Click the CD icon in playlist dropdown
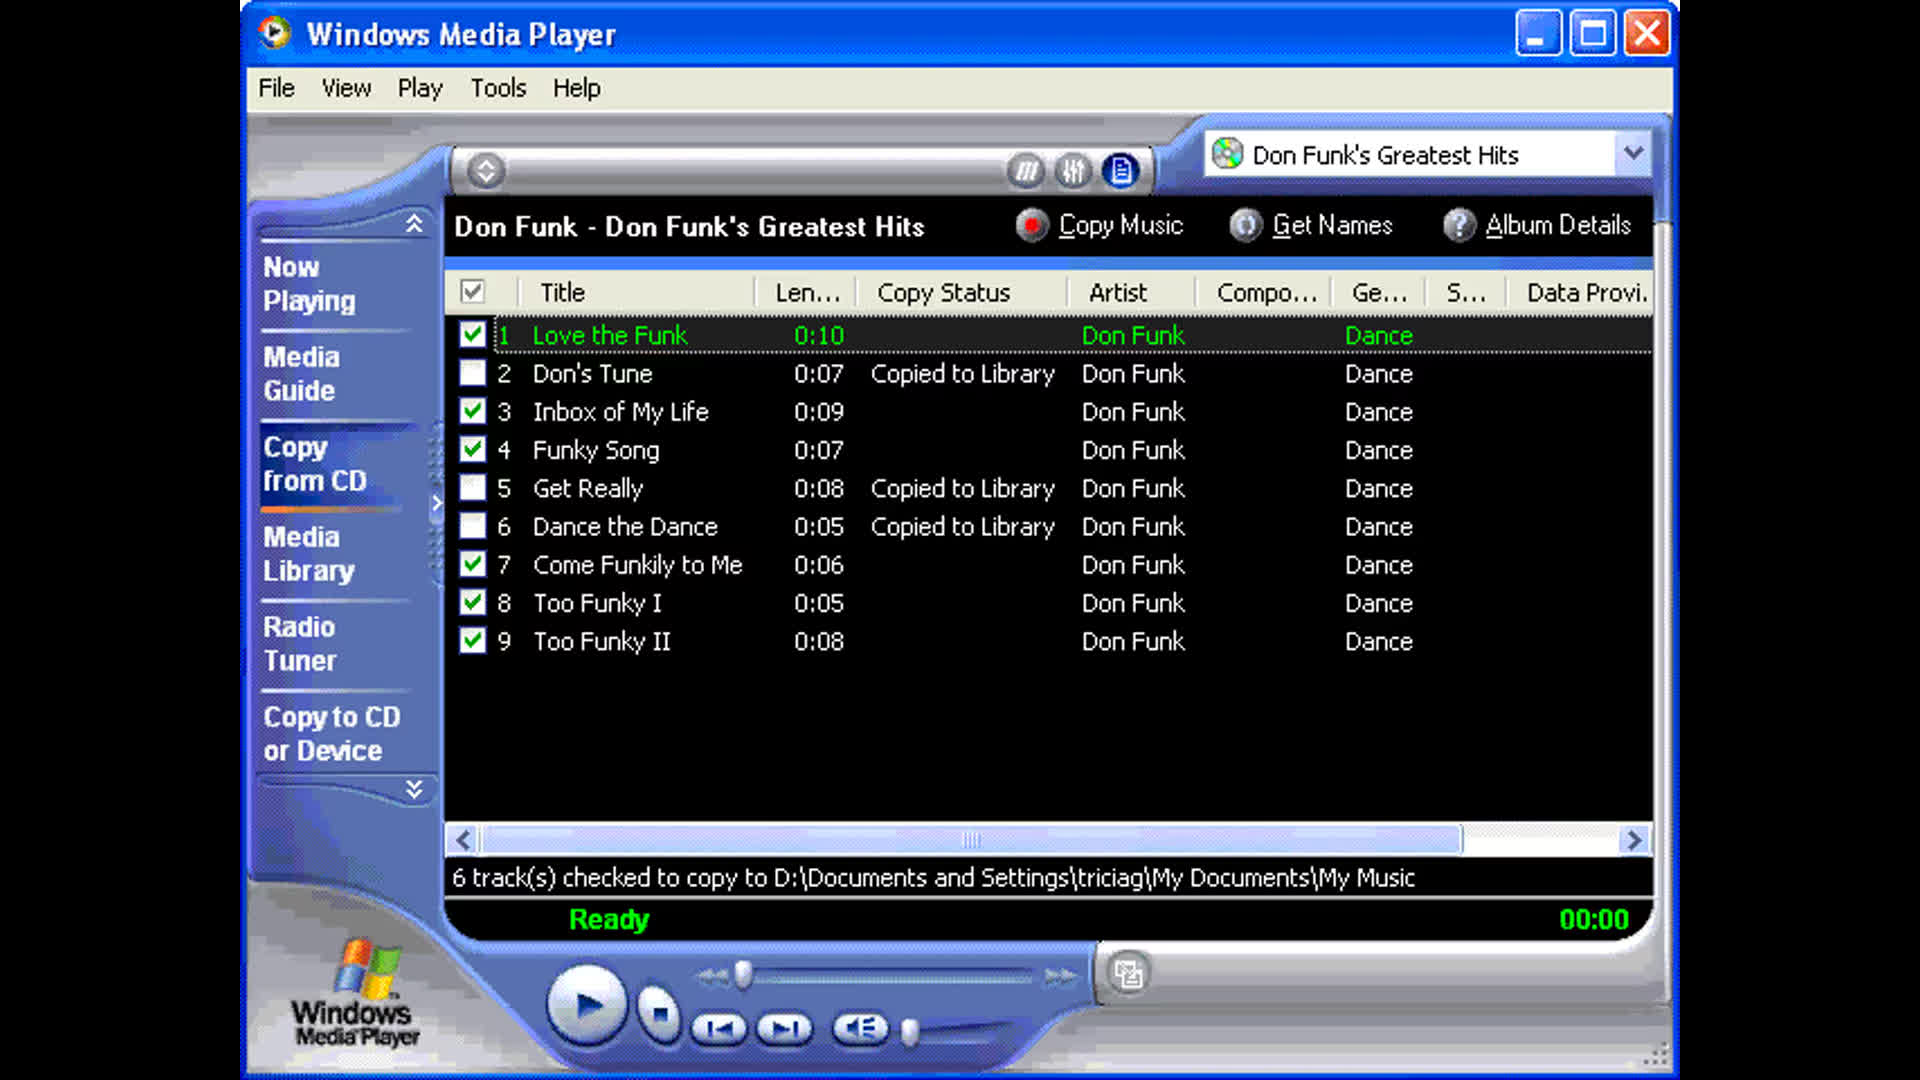Screen dimensions: 1920x1080 click(1227, 154)
